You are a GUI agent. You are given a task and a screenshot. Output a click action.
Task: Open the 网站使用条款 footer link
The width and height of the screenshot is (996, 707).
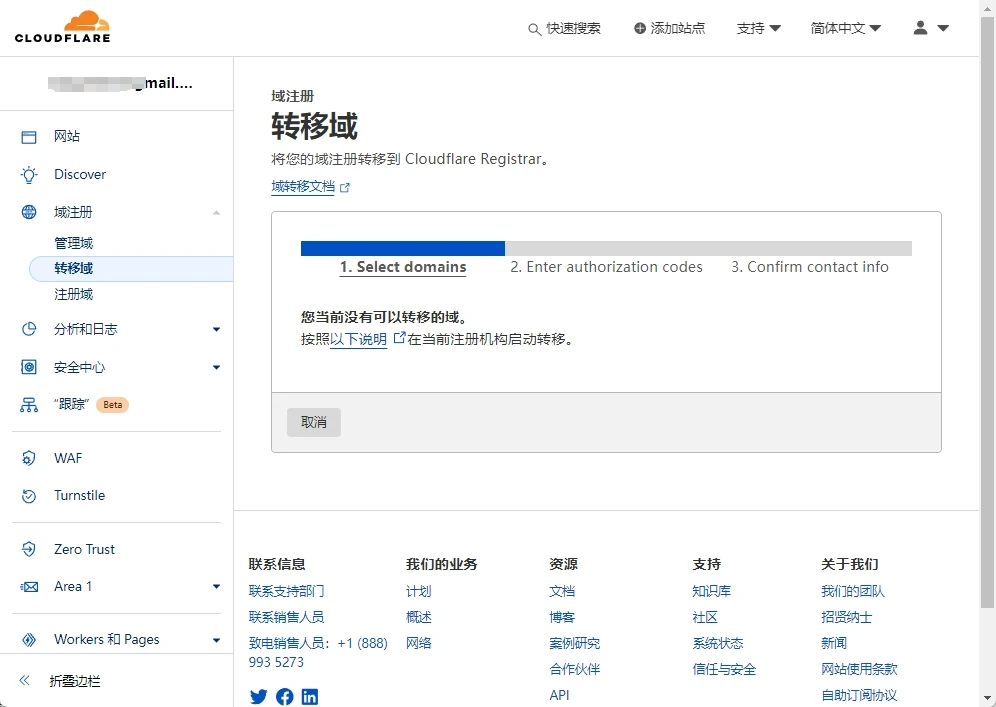(x=859, y=669)
